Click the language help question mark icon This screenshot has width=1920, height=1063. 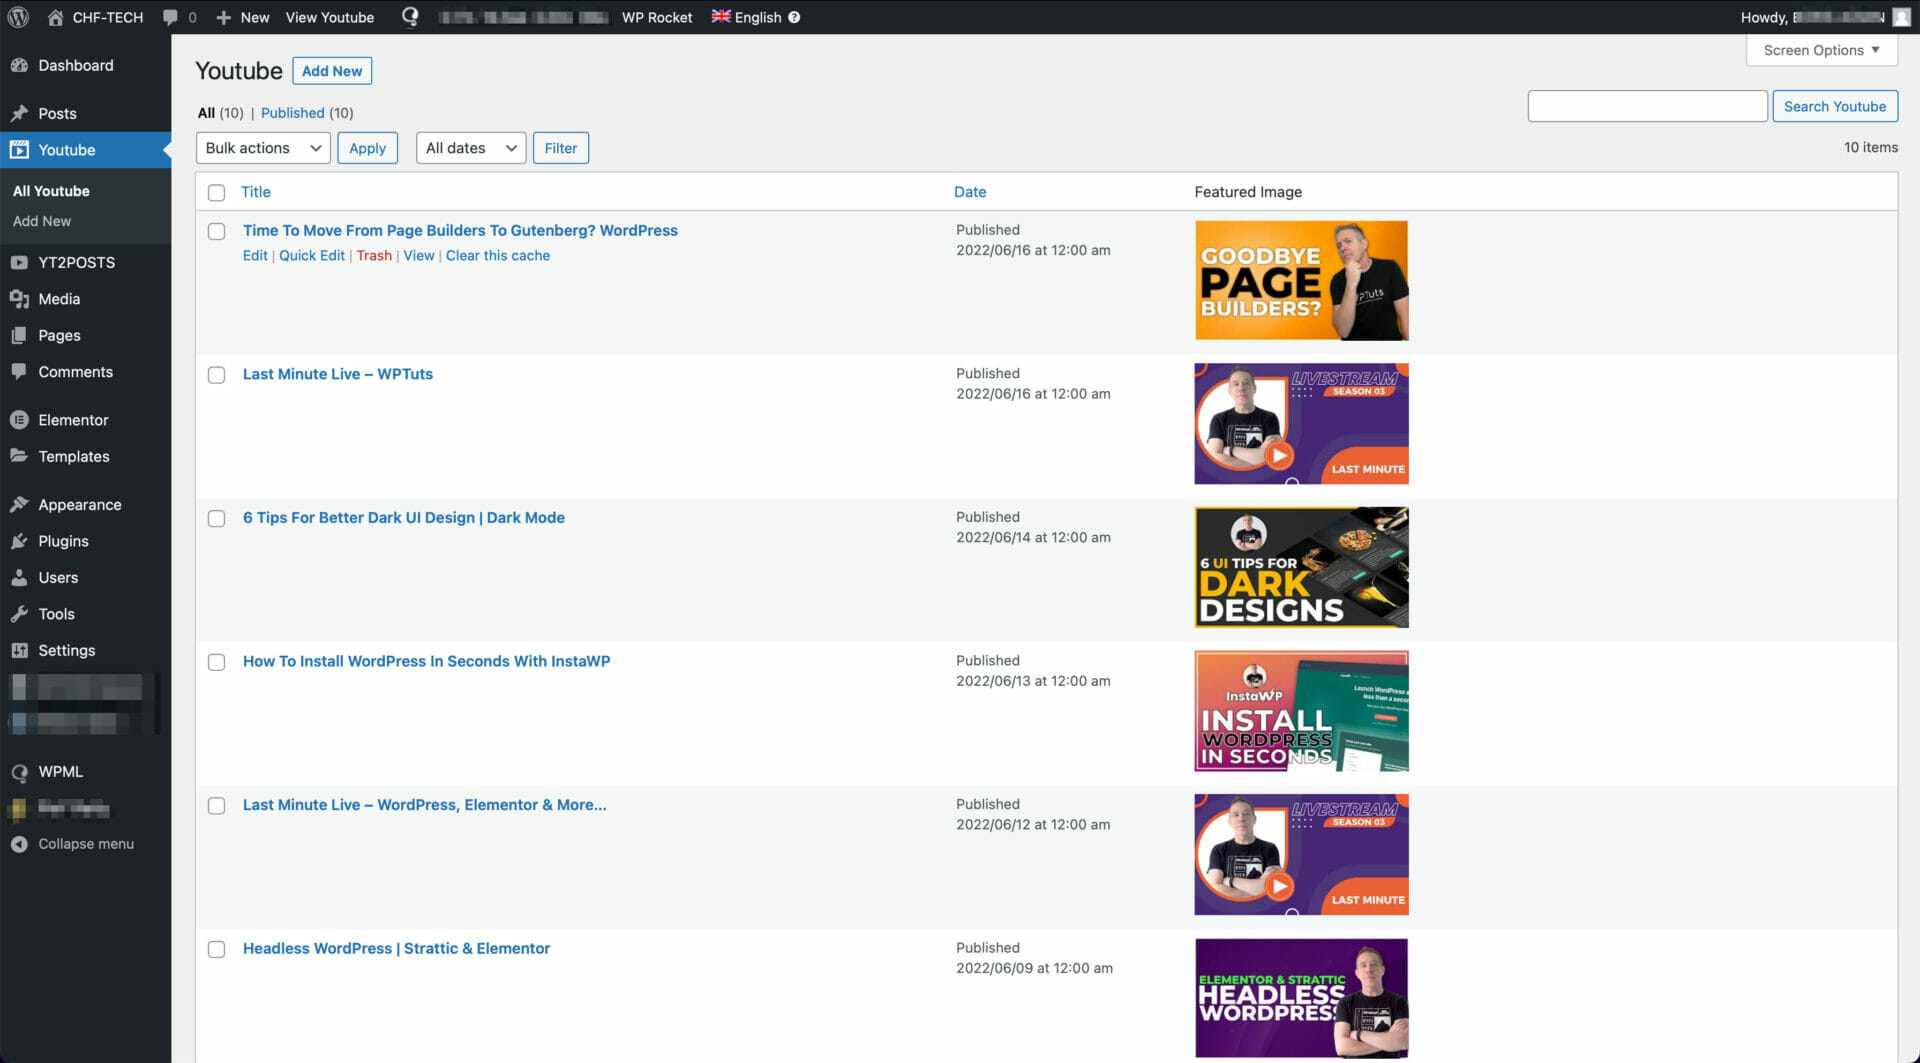point(794,17)
